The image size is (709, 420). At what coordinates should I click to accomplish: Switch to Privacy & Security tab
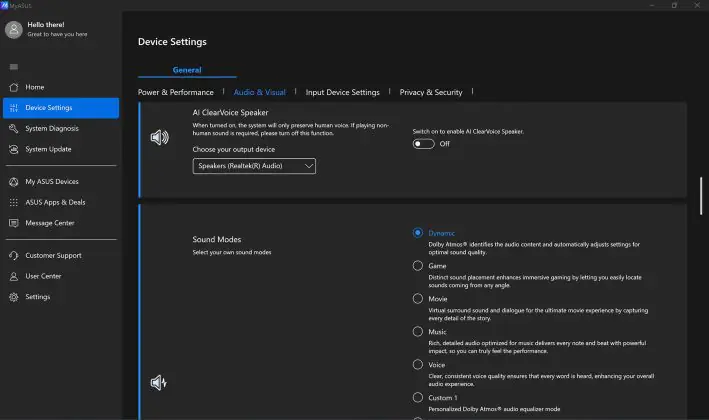[x=431, y=92]
